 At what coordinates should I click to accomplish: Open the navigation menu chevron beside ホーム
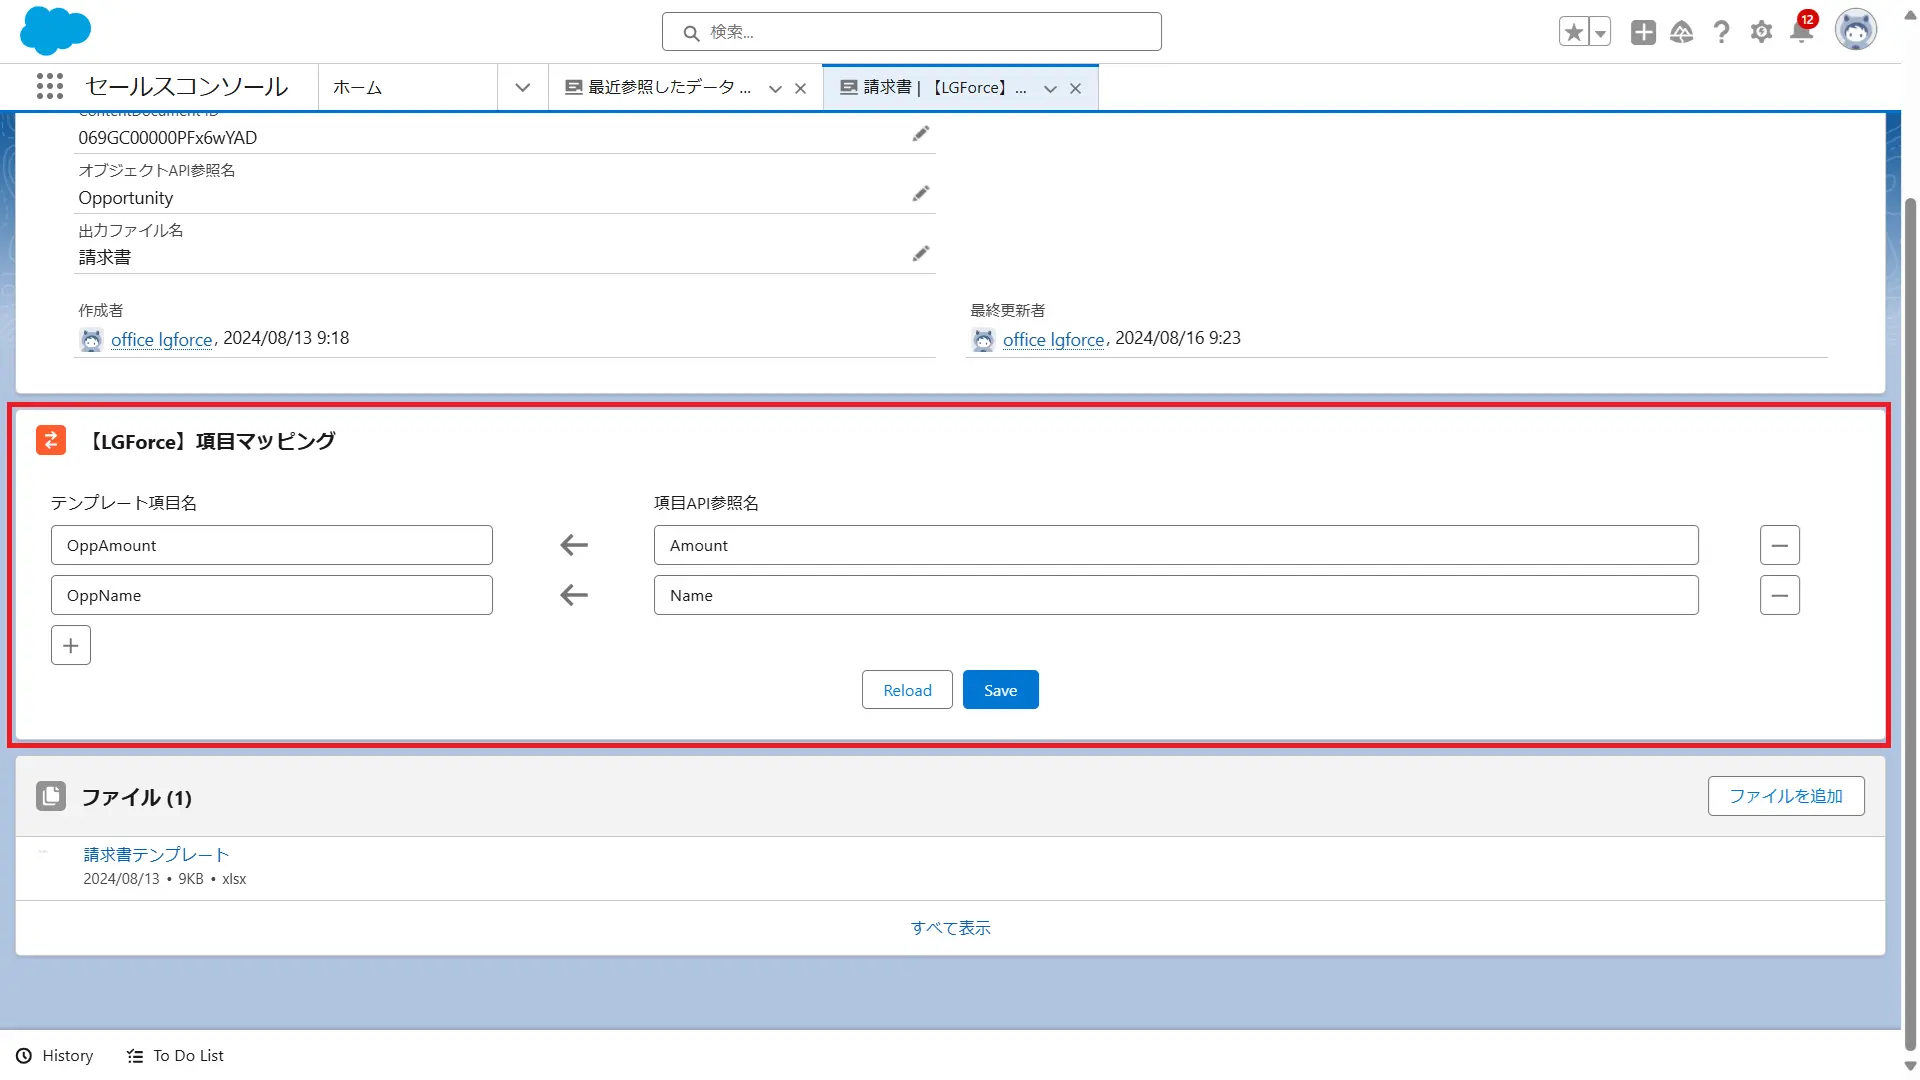522,88
